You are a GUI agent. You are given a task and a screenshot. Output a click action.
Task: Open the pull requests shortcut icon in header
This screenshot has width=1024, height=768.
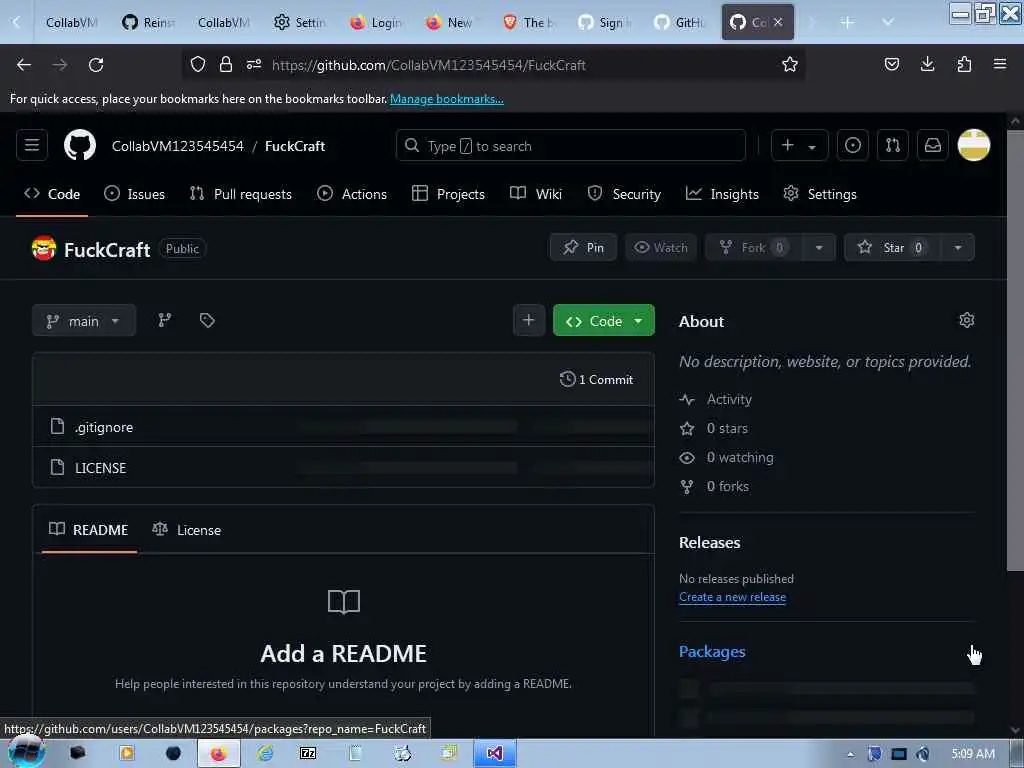pyautogui.click(x=893, y=145)
